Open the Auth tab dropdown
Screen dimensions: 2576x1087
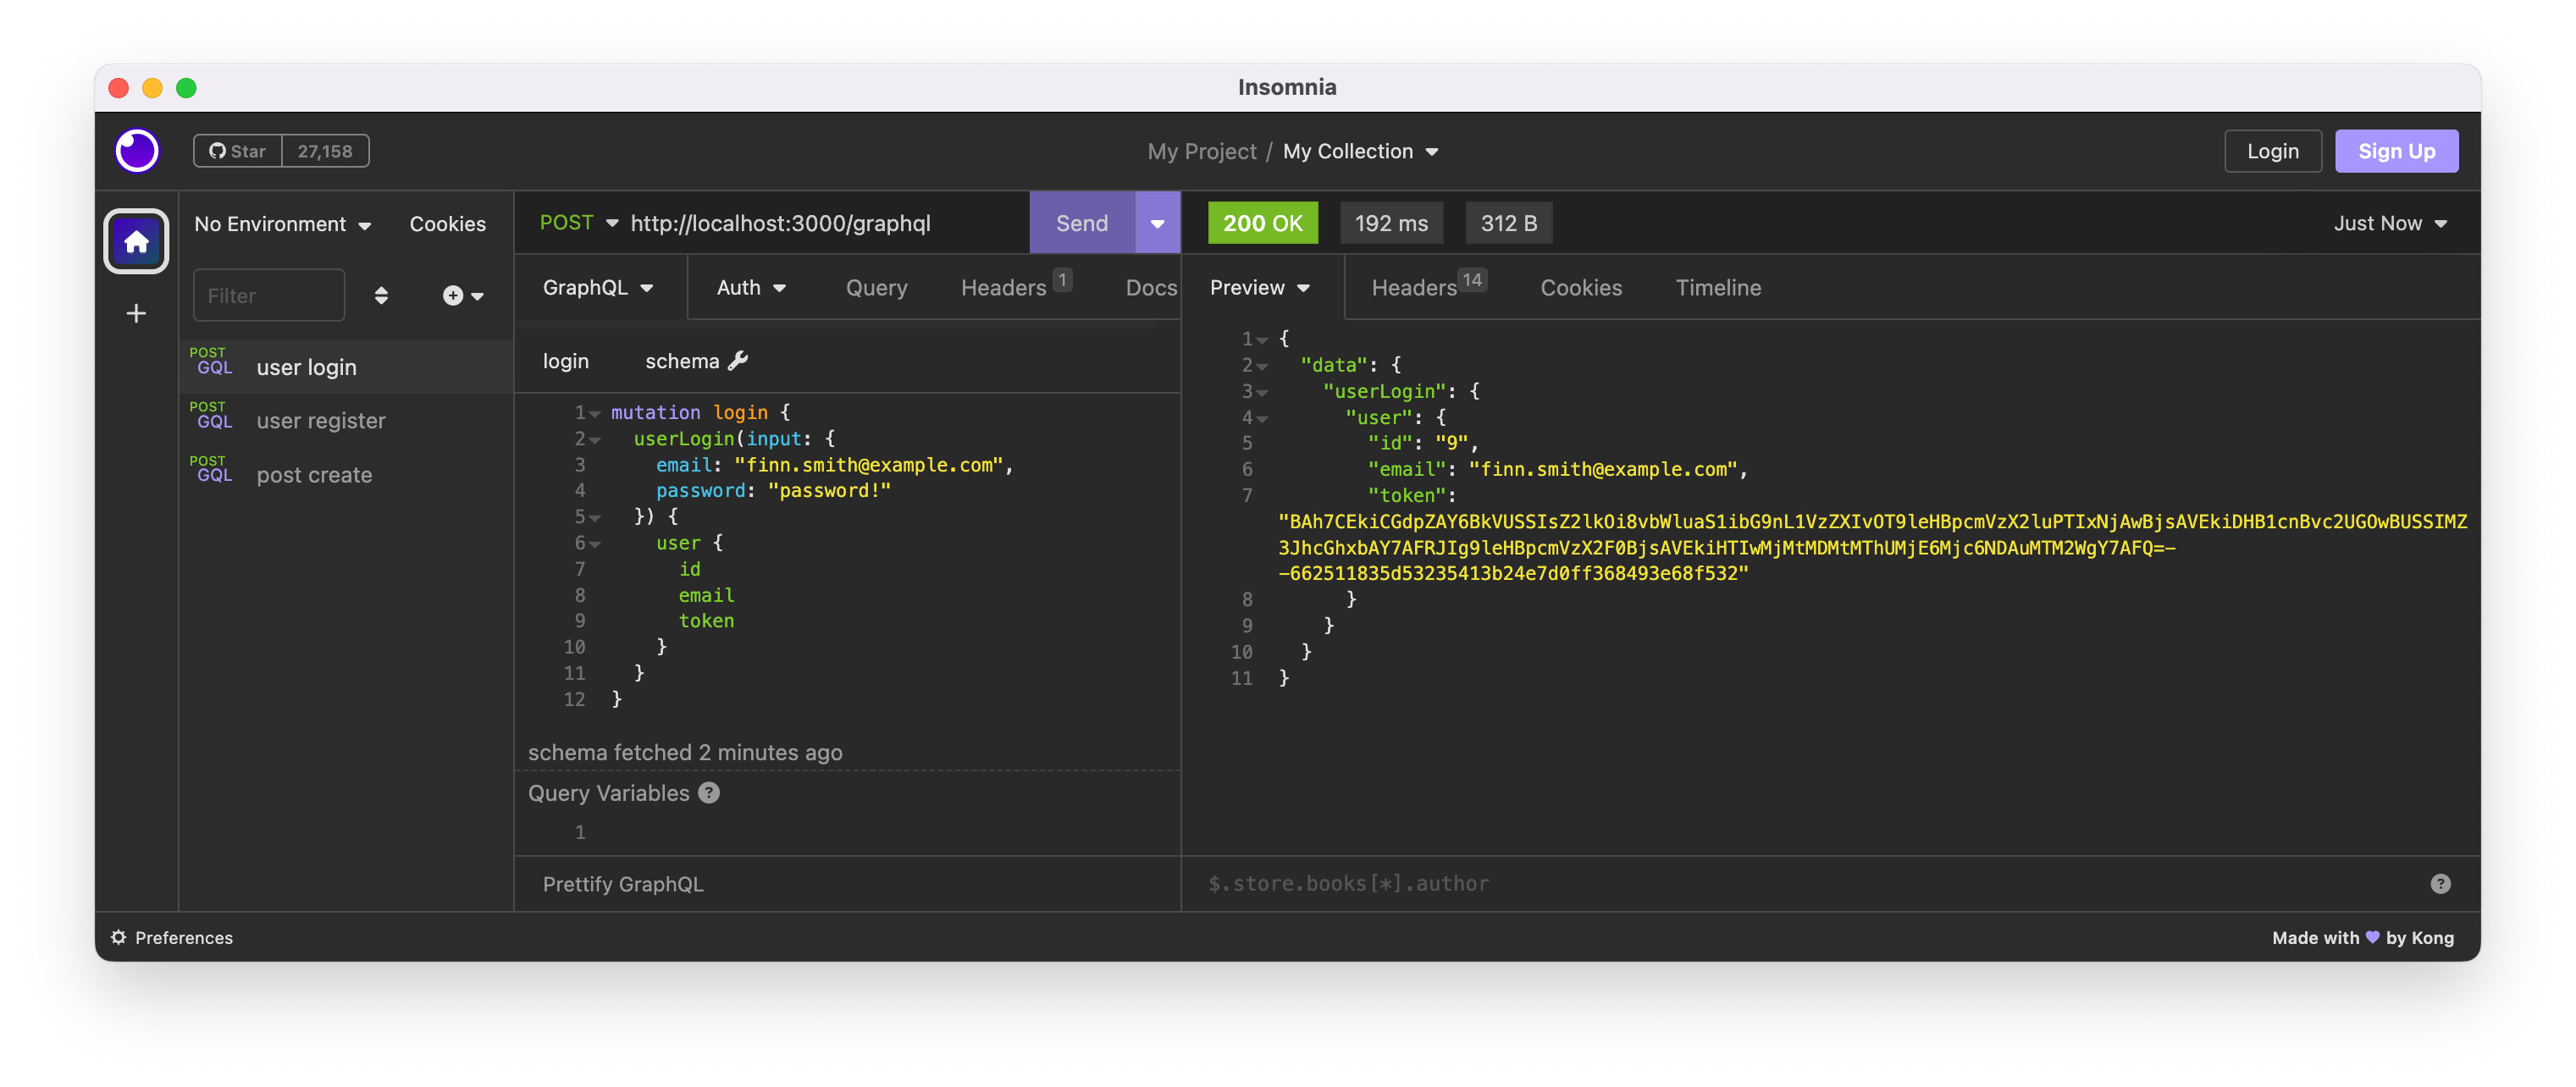[751, 287]
